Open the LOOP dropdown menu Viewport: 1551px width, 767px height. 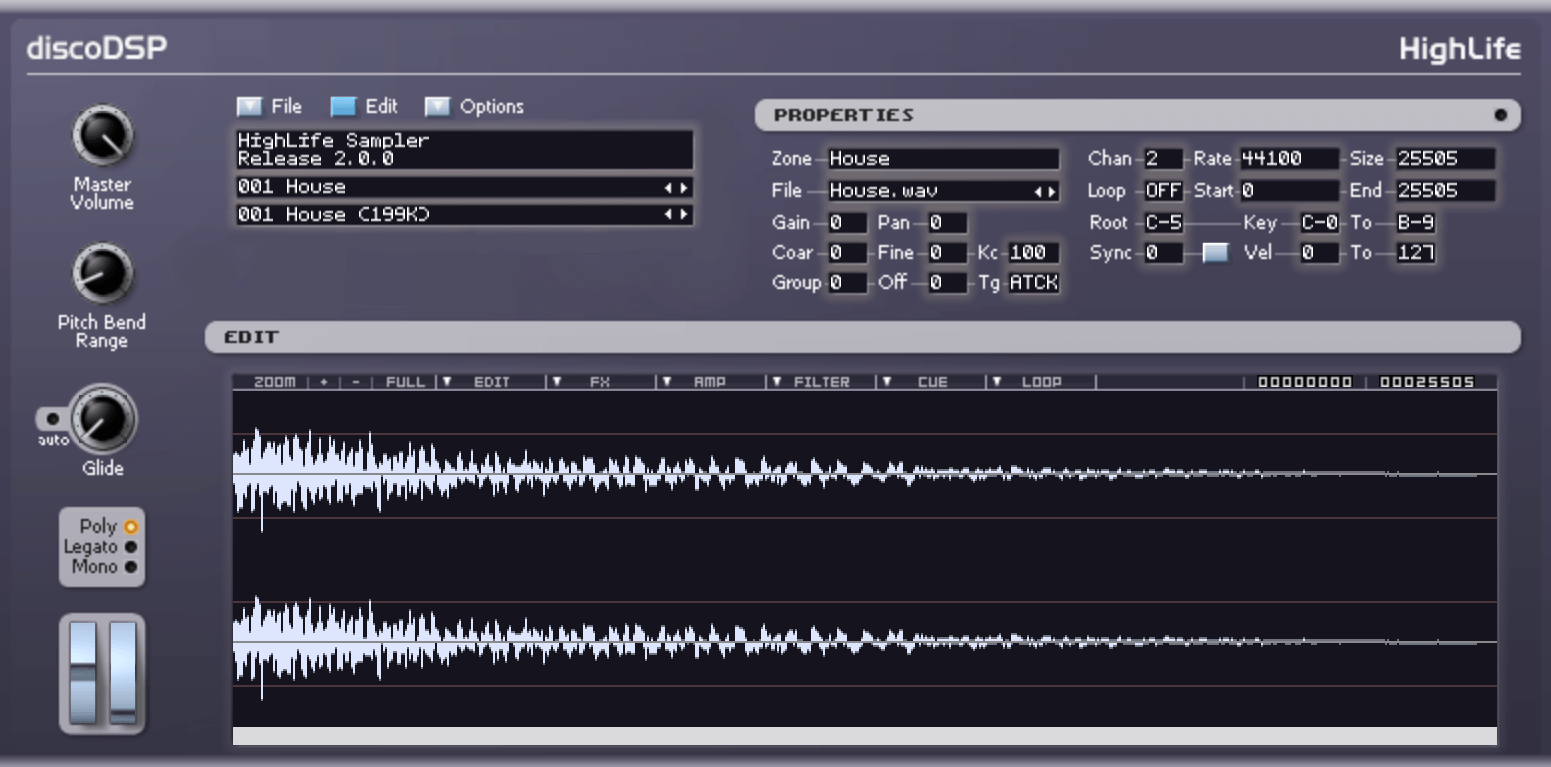point(1040,382)
